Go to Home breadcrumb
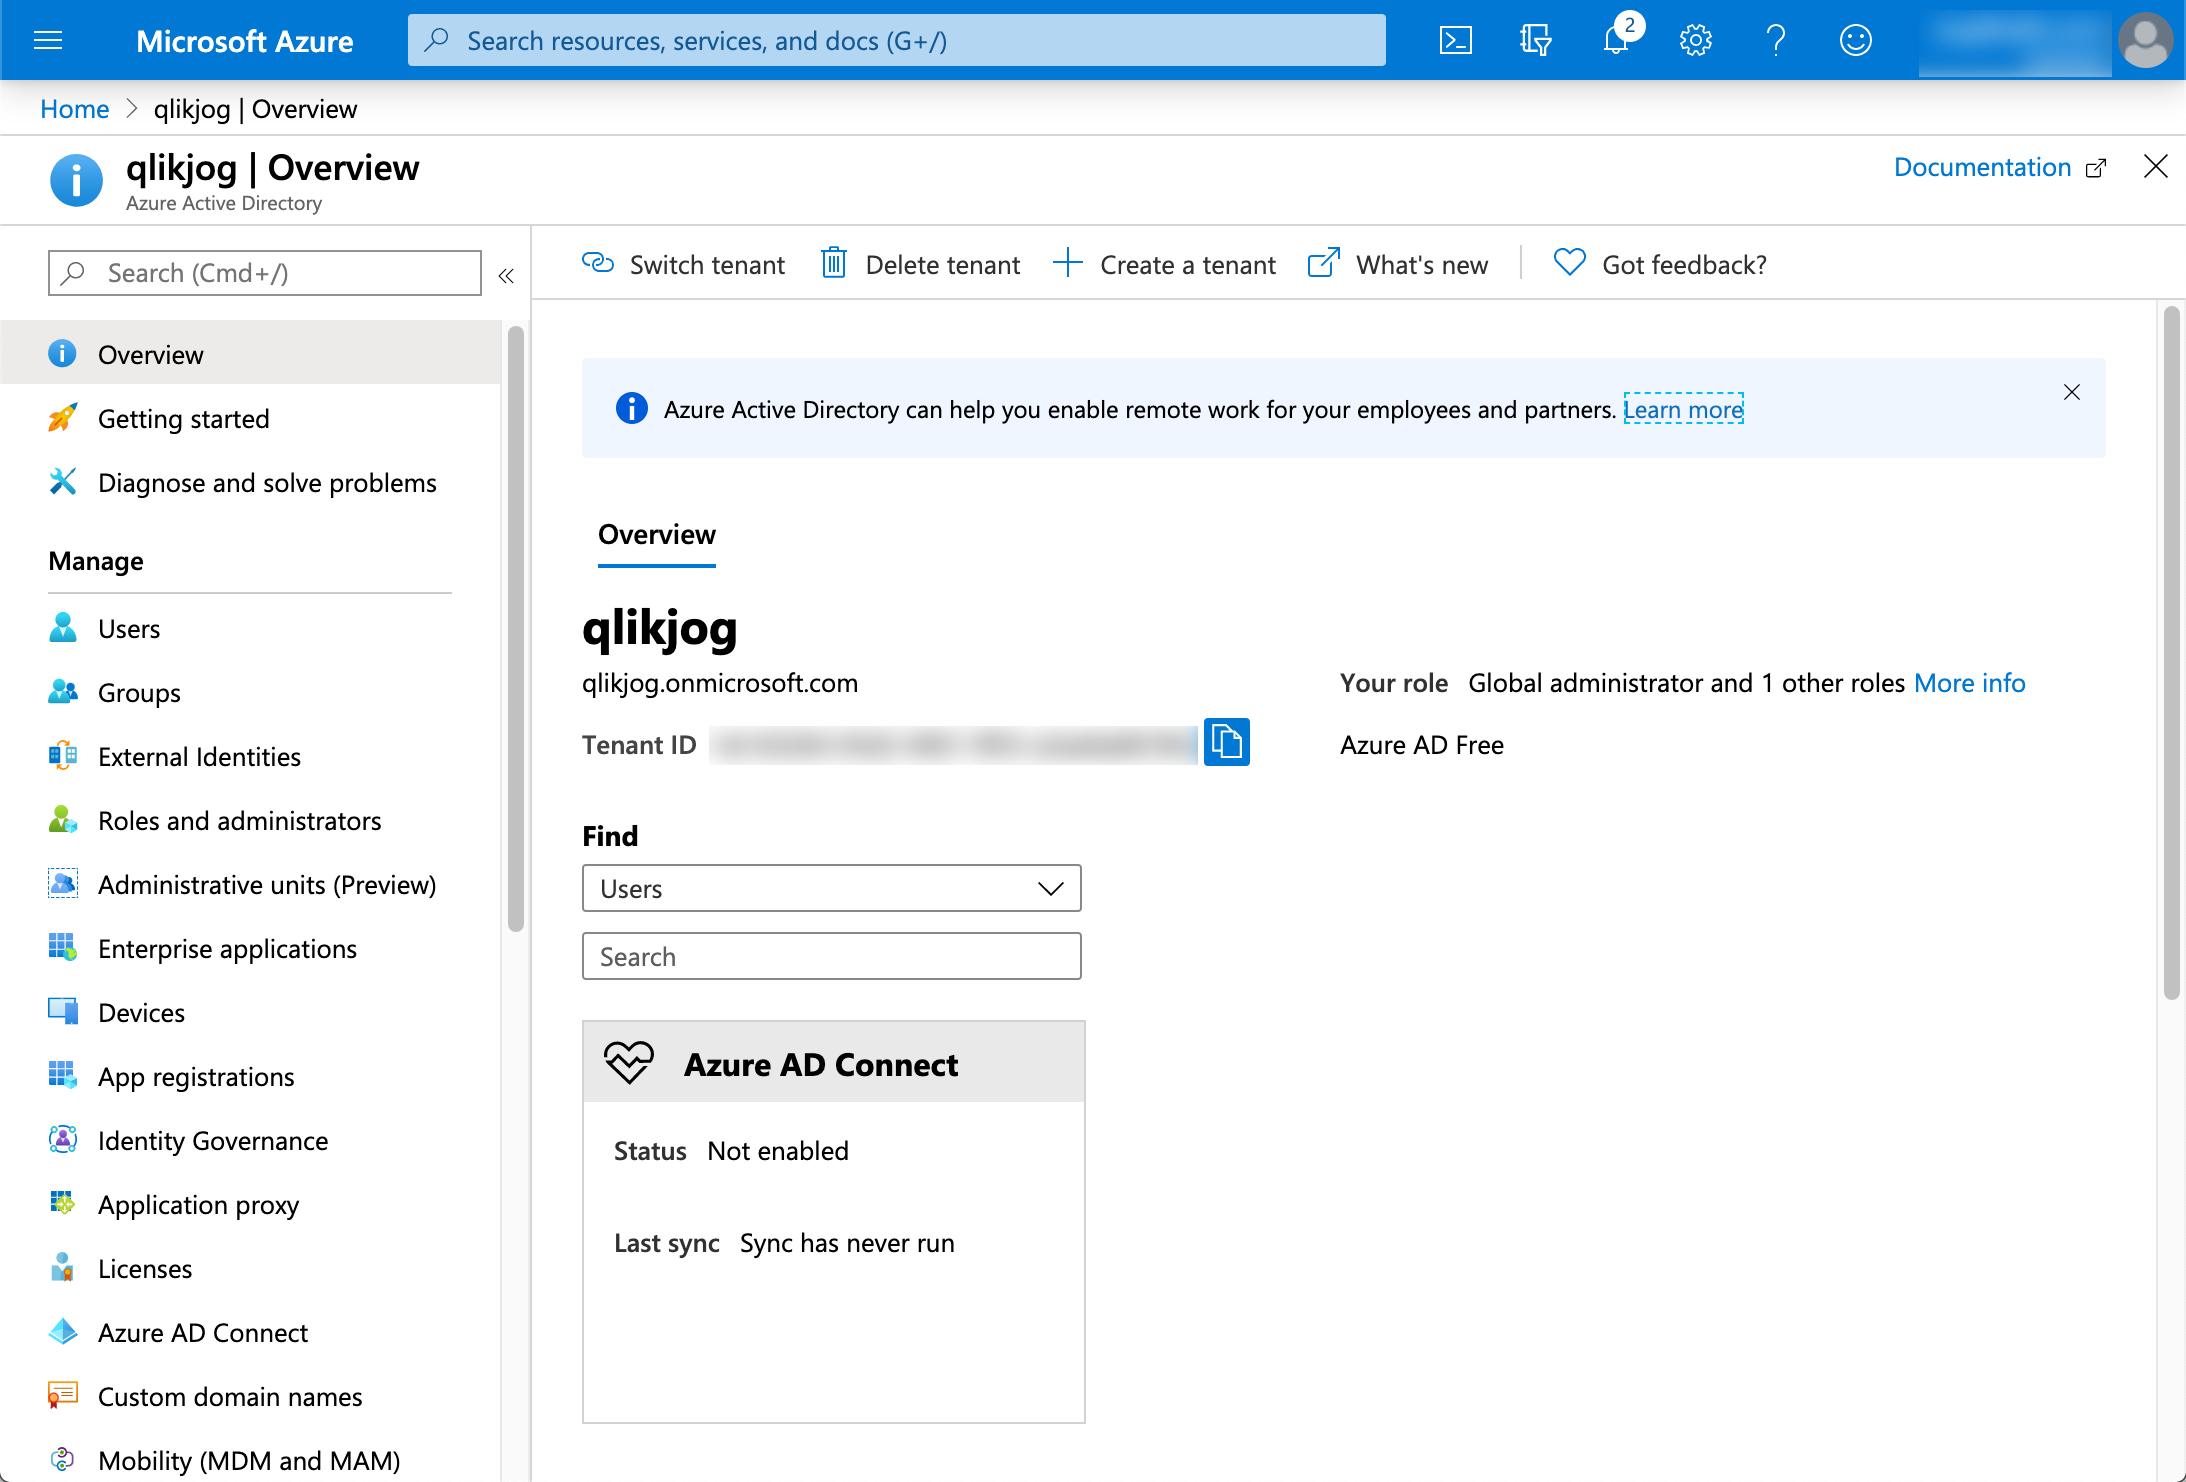 (75, 109)
